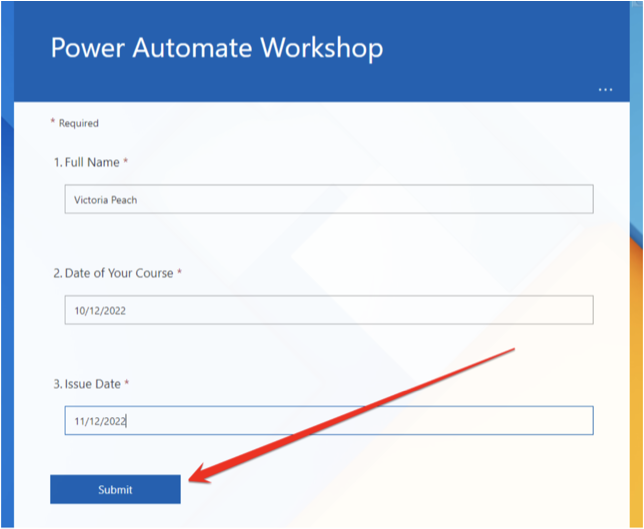Open the three-dot more options menu
The height and width of the screenshot is (529, 644).
pos(605,90)
